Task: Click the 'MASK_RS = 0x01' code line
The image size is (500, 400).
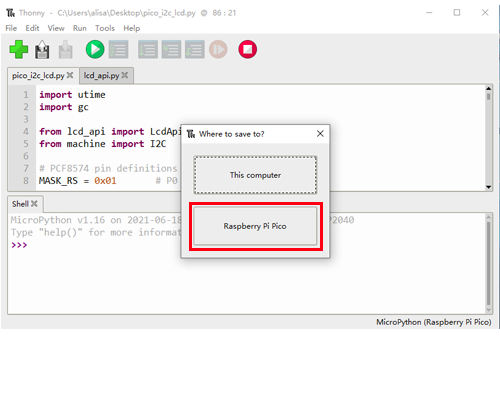Action: (x=78, y=181)
